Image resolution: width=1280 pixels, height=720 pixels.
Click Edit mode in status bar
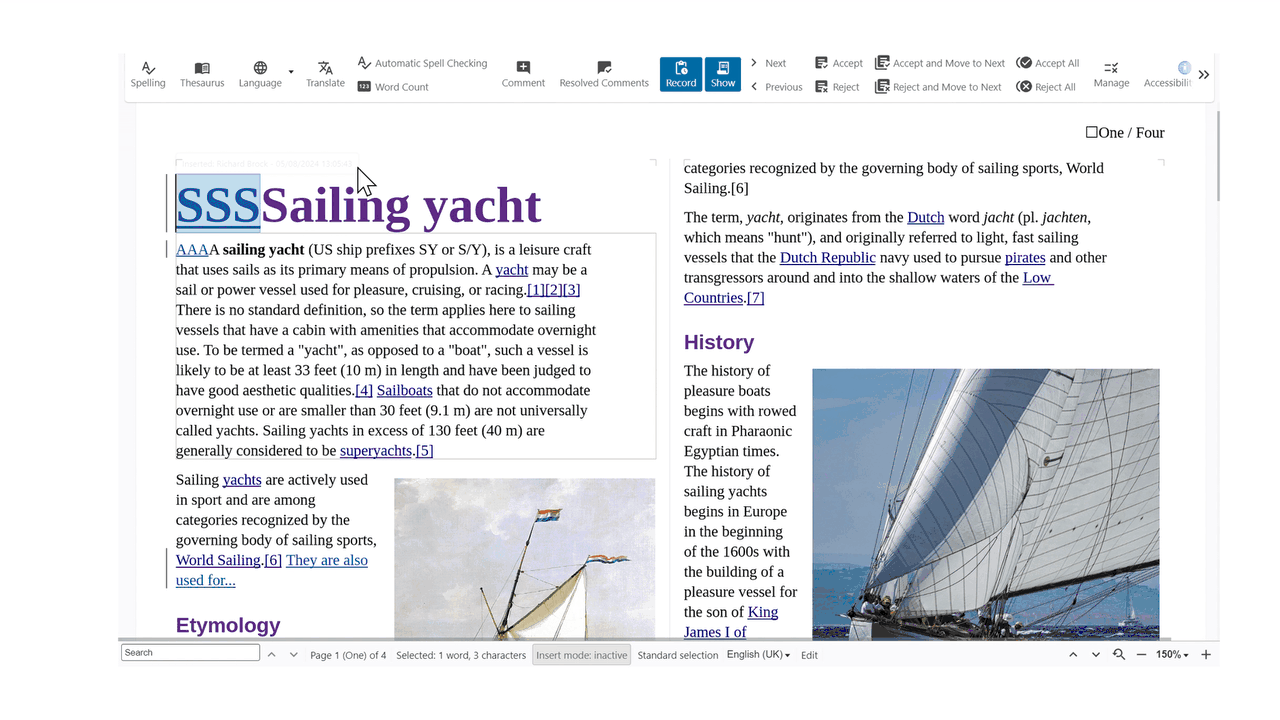pyautogui.click(x=809, y=655)
